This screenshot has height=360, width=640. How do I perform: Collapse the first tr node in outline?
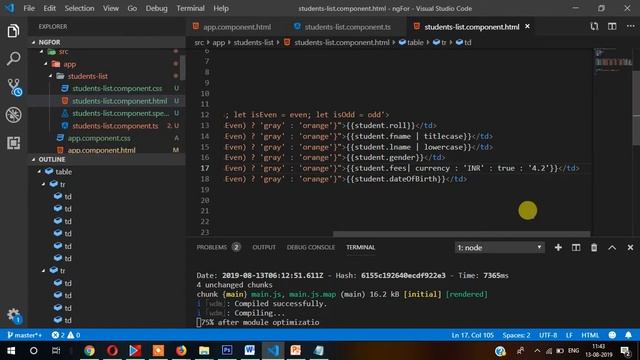pyautogui.click(x=44, y=184)
